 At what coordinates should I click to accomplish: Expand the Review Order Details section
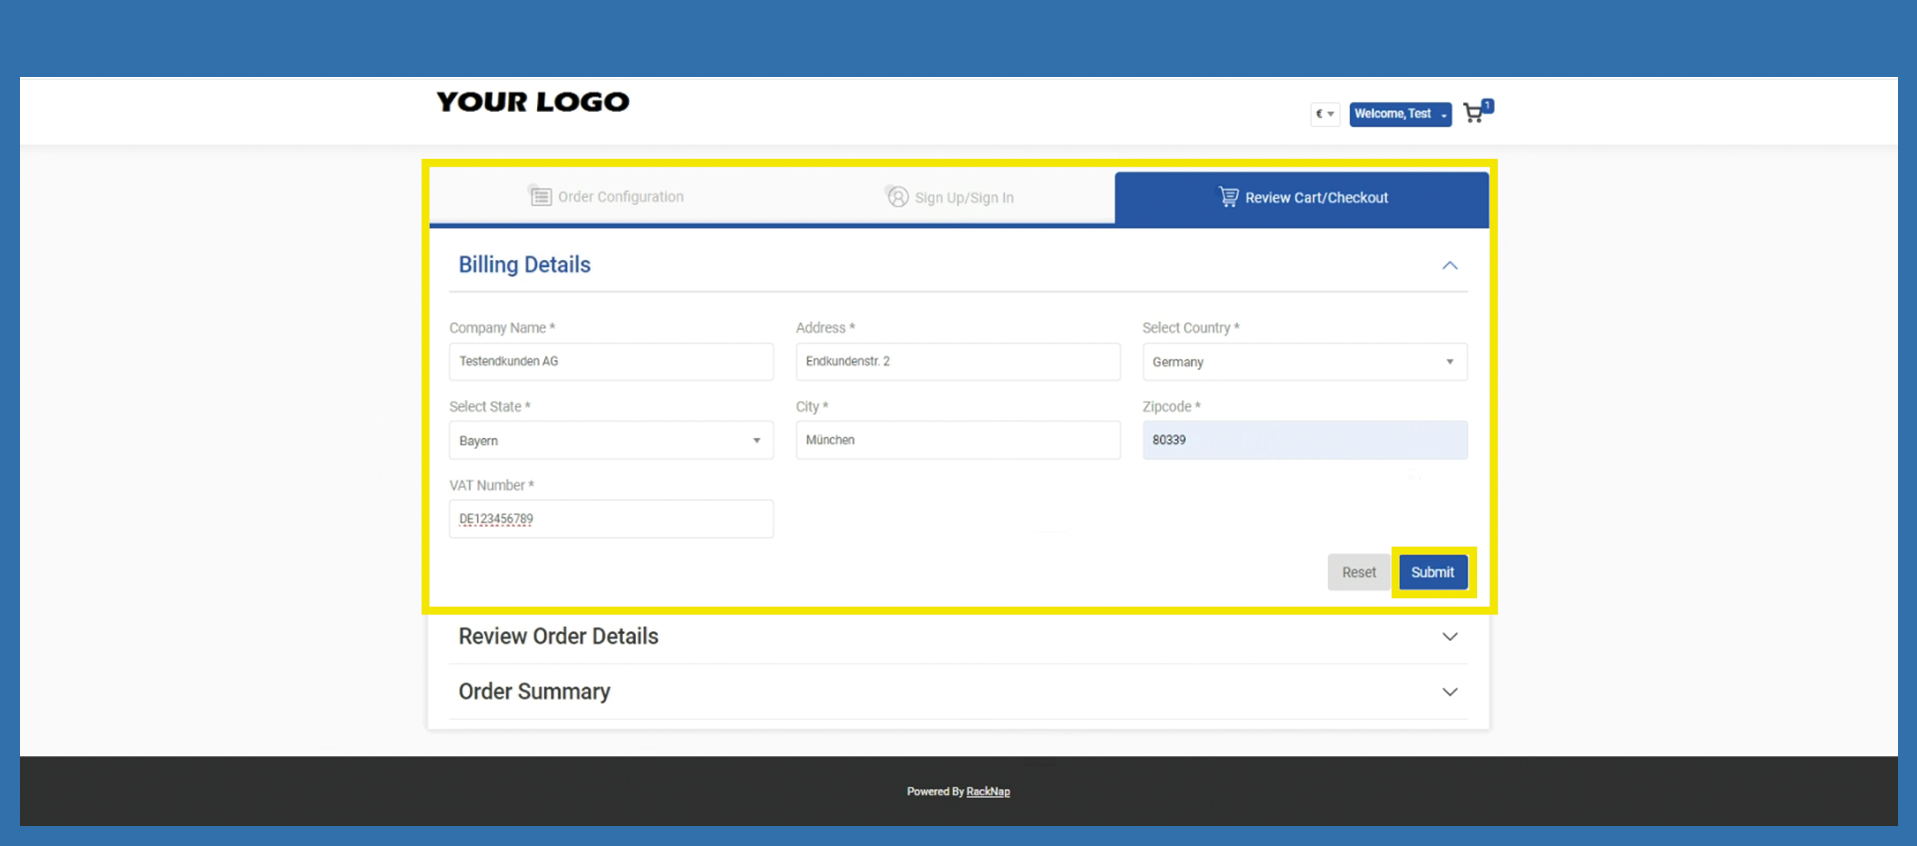pyautogui.click(x=1449, y=637)
